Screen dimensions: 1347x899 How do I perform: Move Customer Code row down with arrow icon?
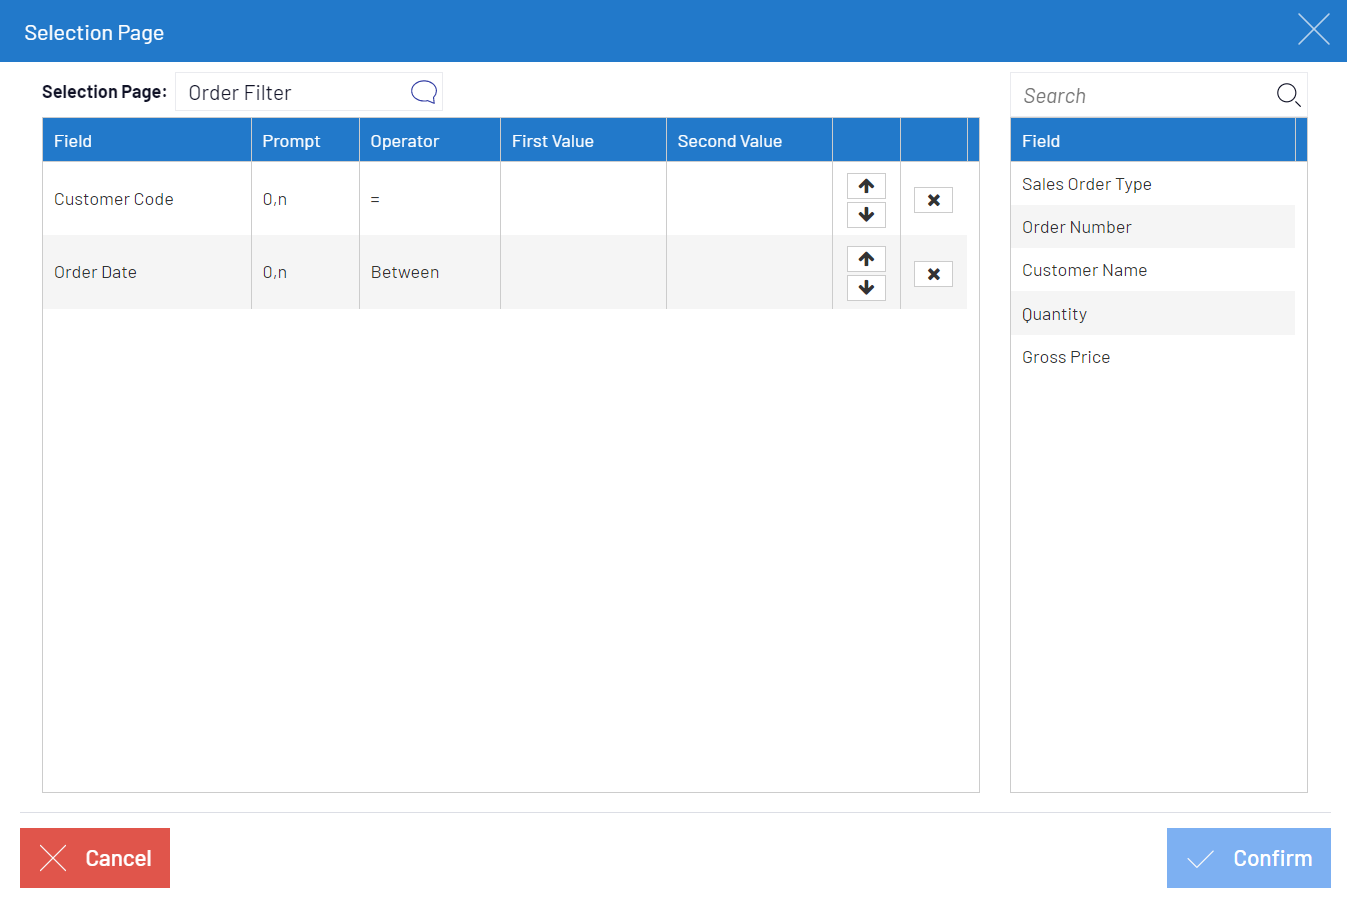866,214
